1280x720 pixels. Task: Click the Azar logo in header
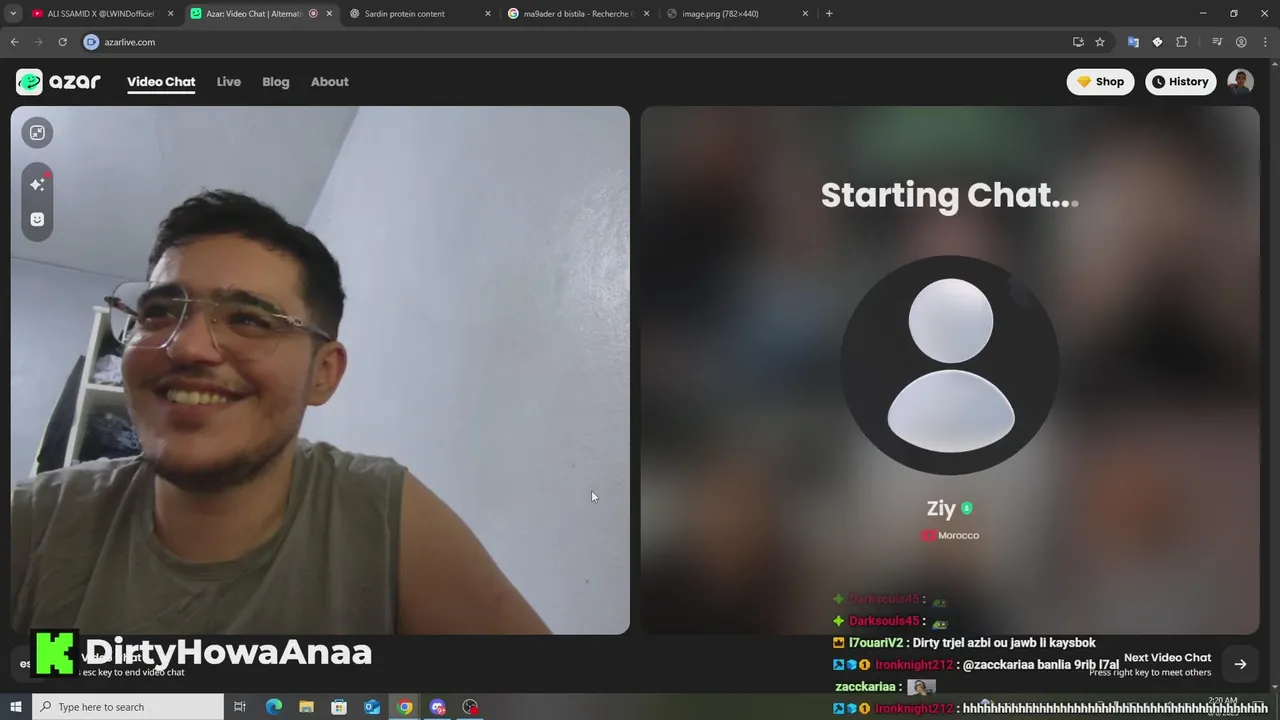(58, 82)
